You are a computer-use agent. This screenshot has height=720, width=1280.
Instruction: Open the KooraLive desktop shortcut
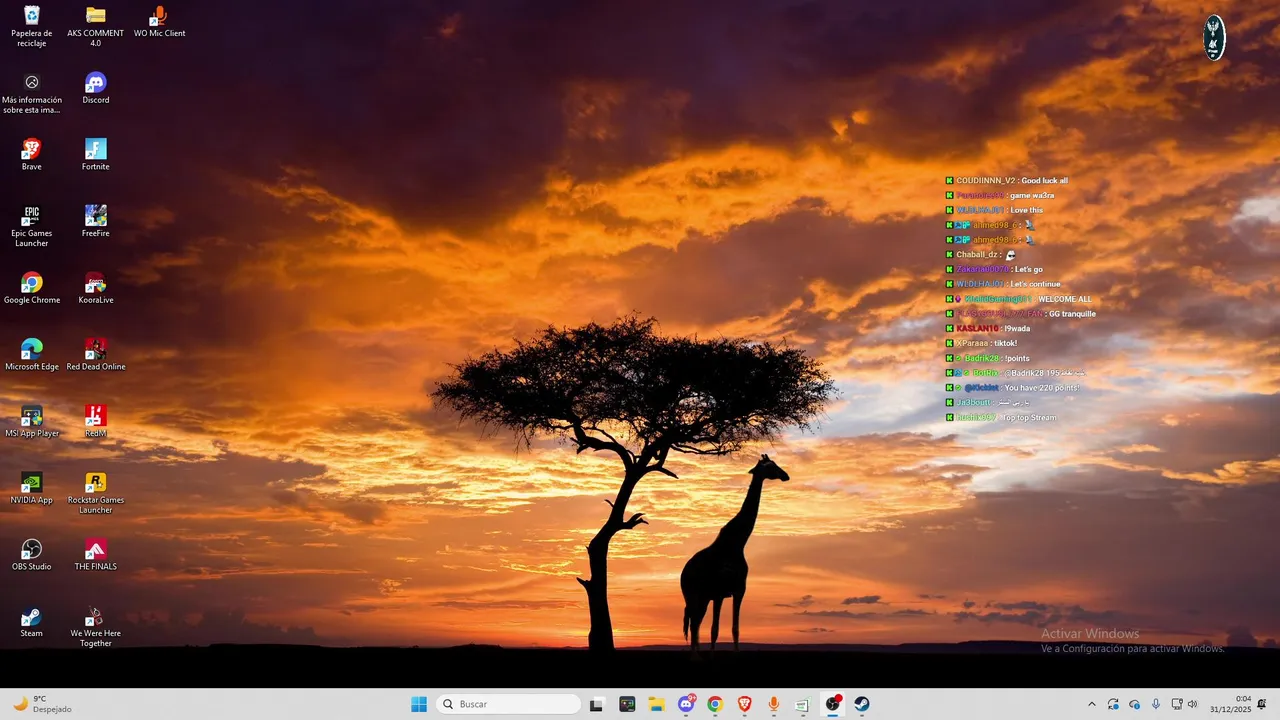(x=96, y=288)
